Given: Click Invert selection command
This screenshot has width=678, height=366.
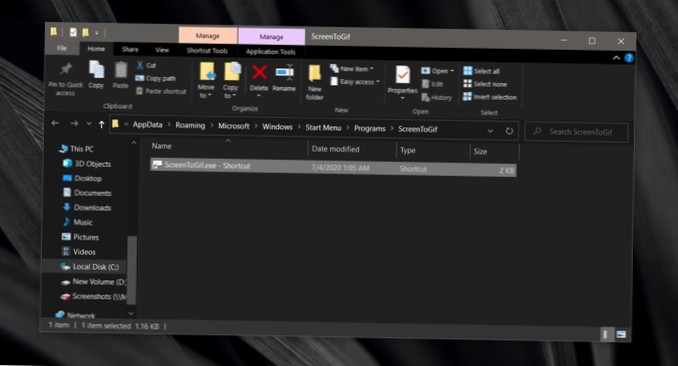Looking at the screenshot, I should [489, 97].
